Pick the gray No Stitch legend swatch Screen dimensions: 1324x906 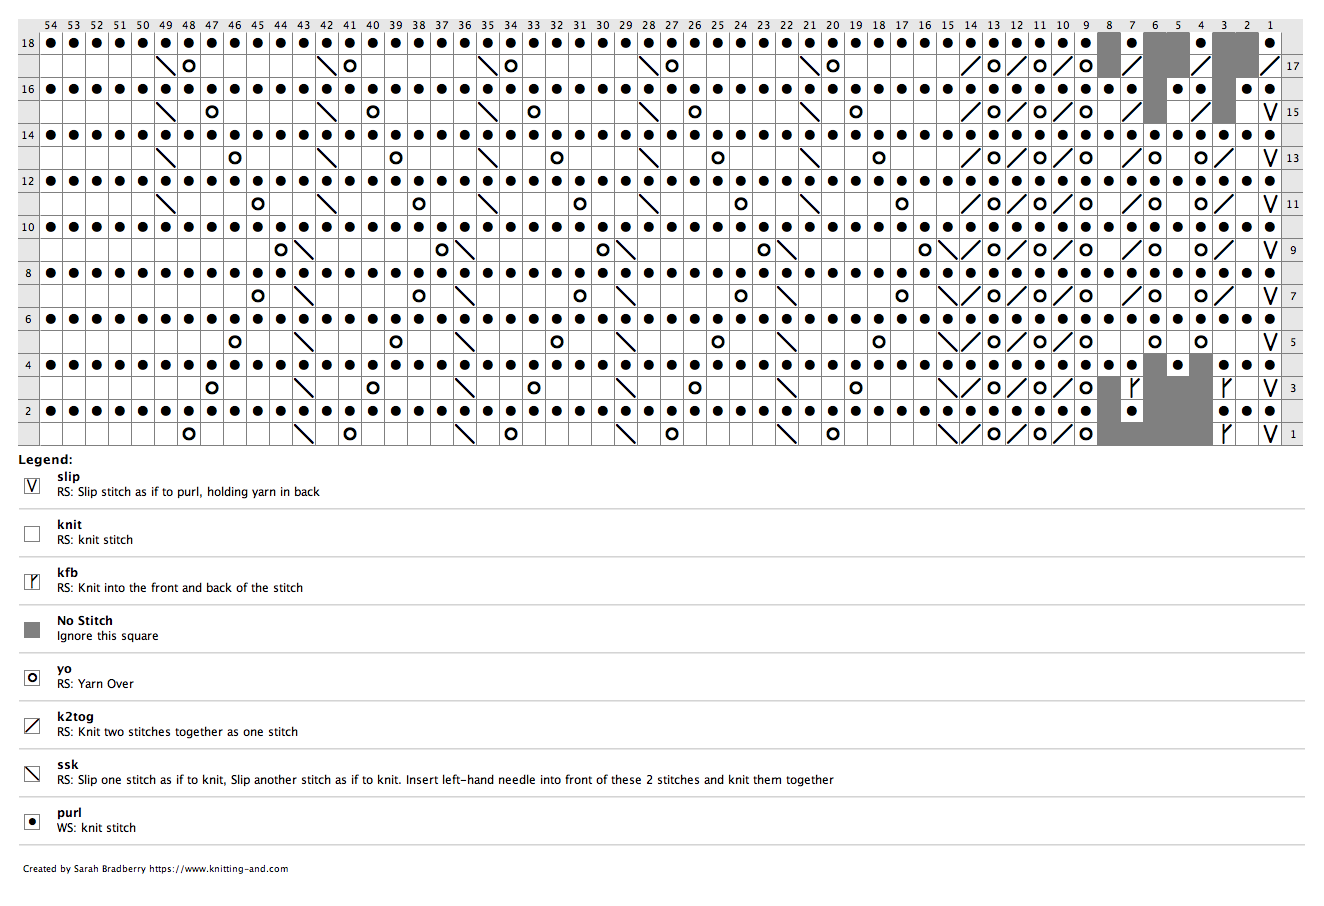tap(32, 630)
